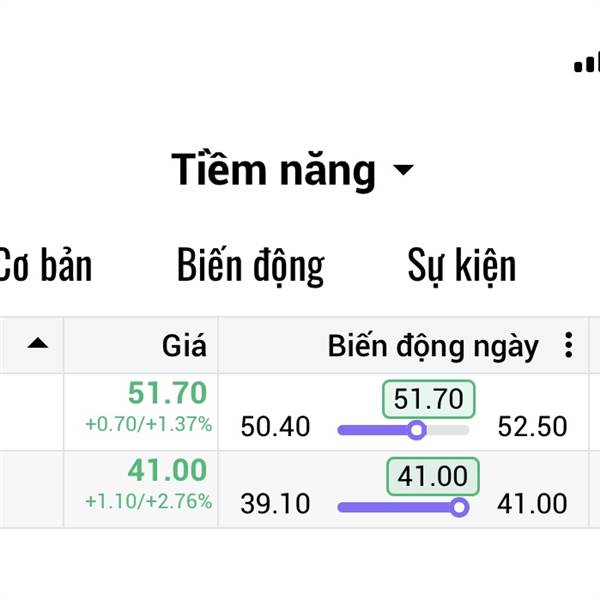
Task: Sort ascending with the triangle arrow
Action: point(38,343)
